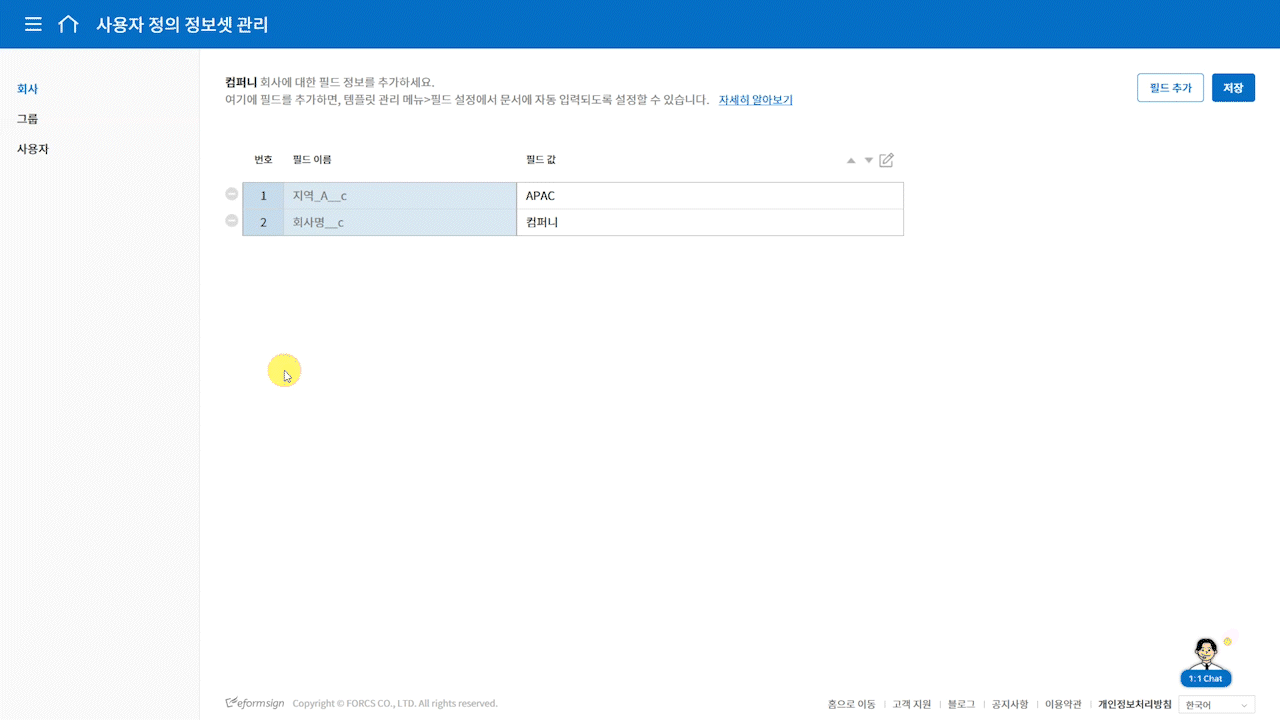Open the hamburger navigation menu
Screen dimensions: 1280x720
click(x=33, y=24)
